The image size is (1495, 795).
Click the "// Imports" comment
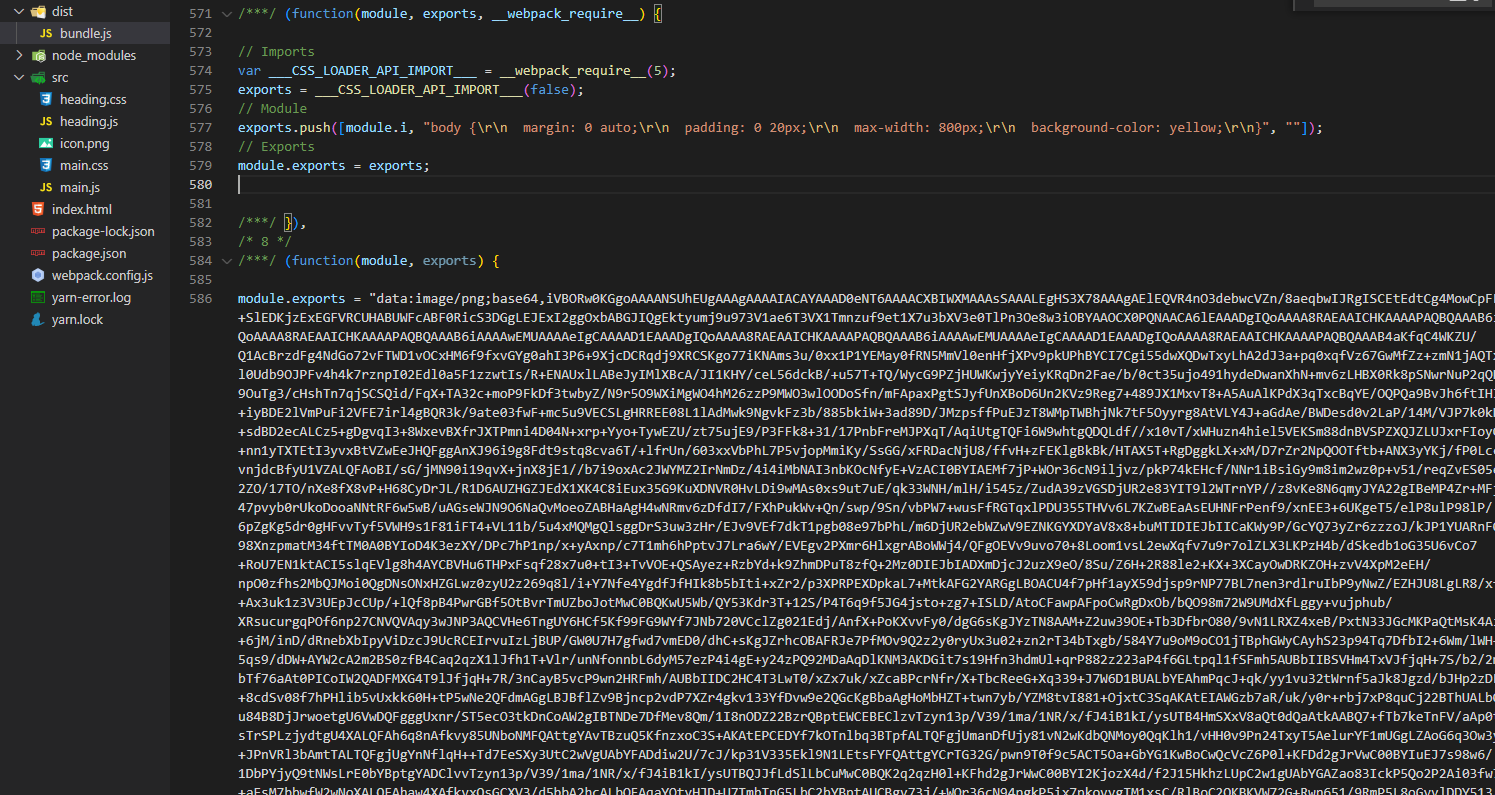[x=276, y=52]
